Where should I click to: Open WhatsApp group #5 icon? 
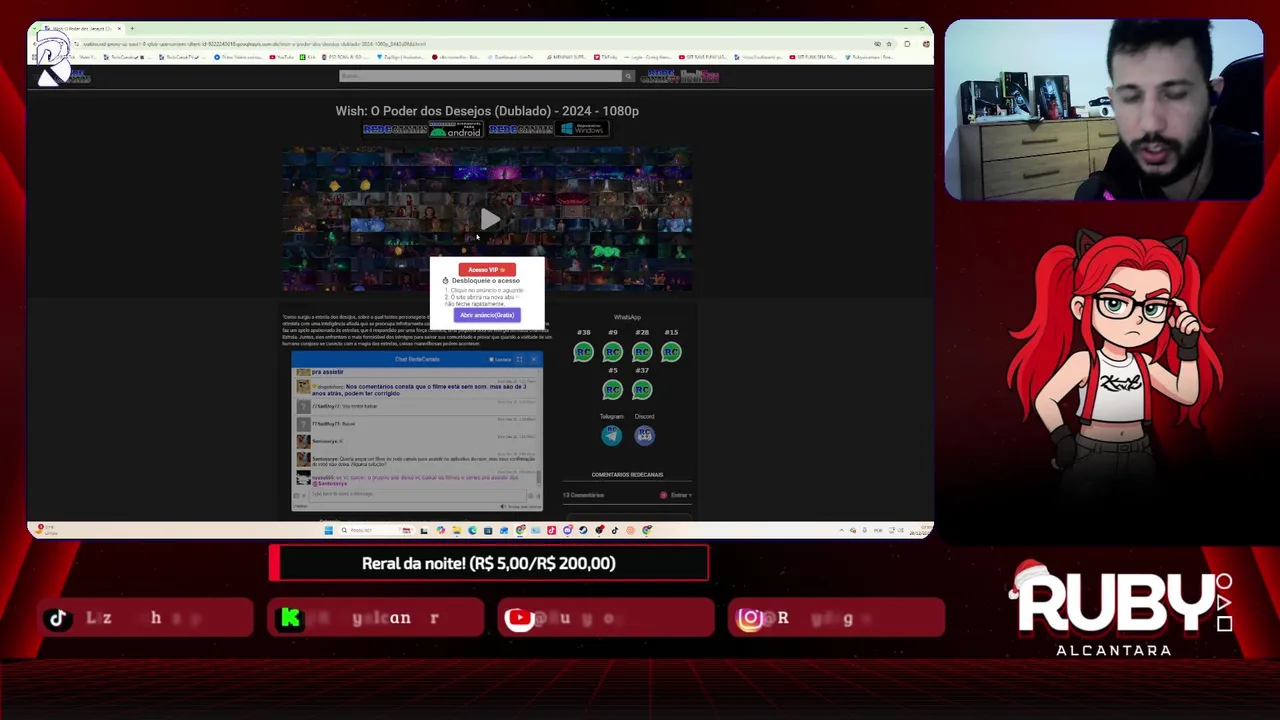[612, 390]
